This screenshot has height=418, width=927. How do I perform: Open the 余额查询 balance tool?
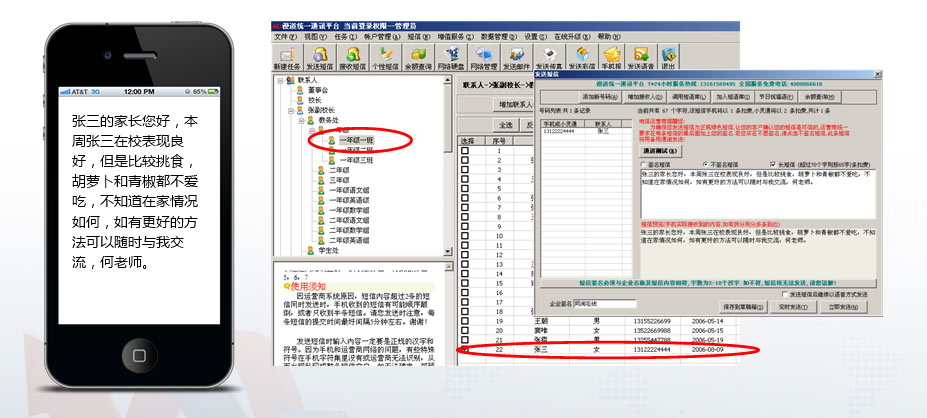point(420,57)
